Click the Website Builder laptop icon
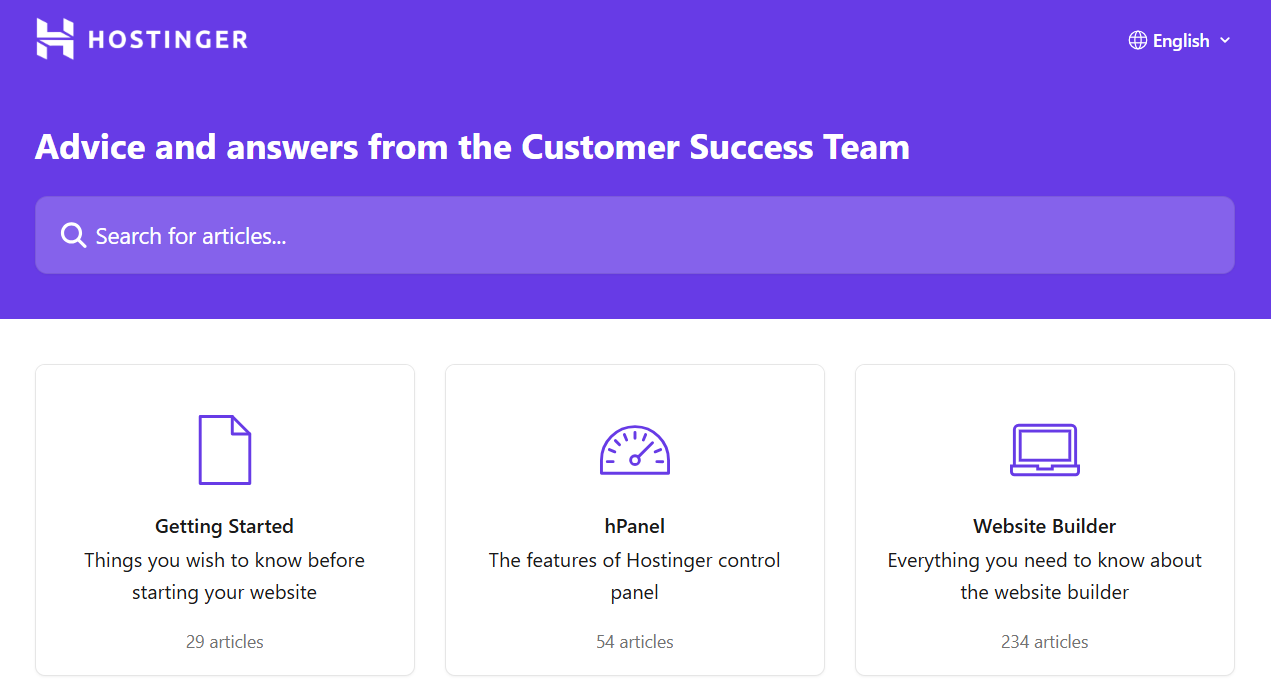Viewport: 1271px width, 682px height. [1044, 450]
